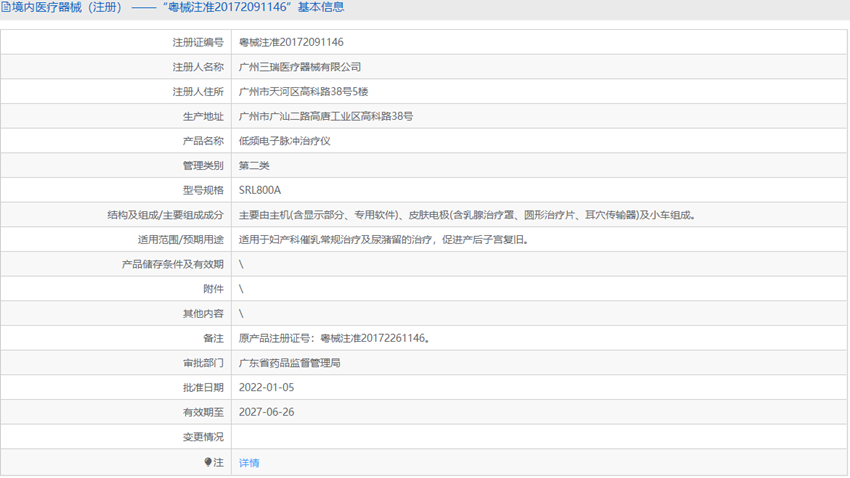Click the structure composition description text
The width and height of the screenshot is (850, 478).
[x=468, y=215]
